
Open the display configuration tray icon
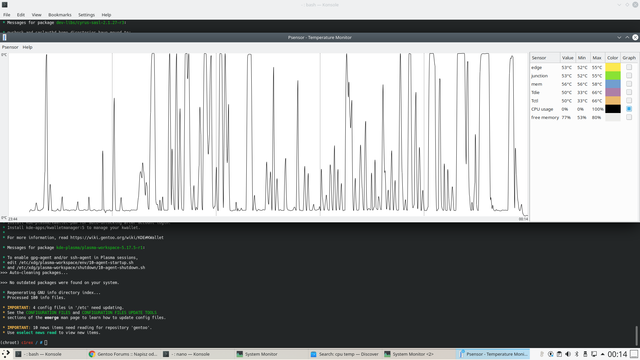(x=594, y=354)
